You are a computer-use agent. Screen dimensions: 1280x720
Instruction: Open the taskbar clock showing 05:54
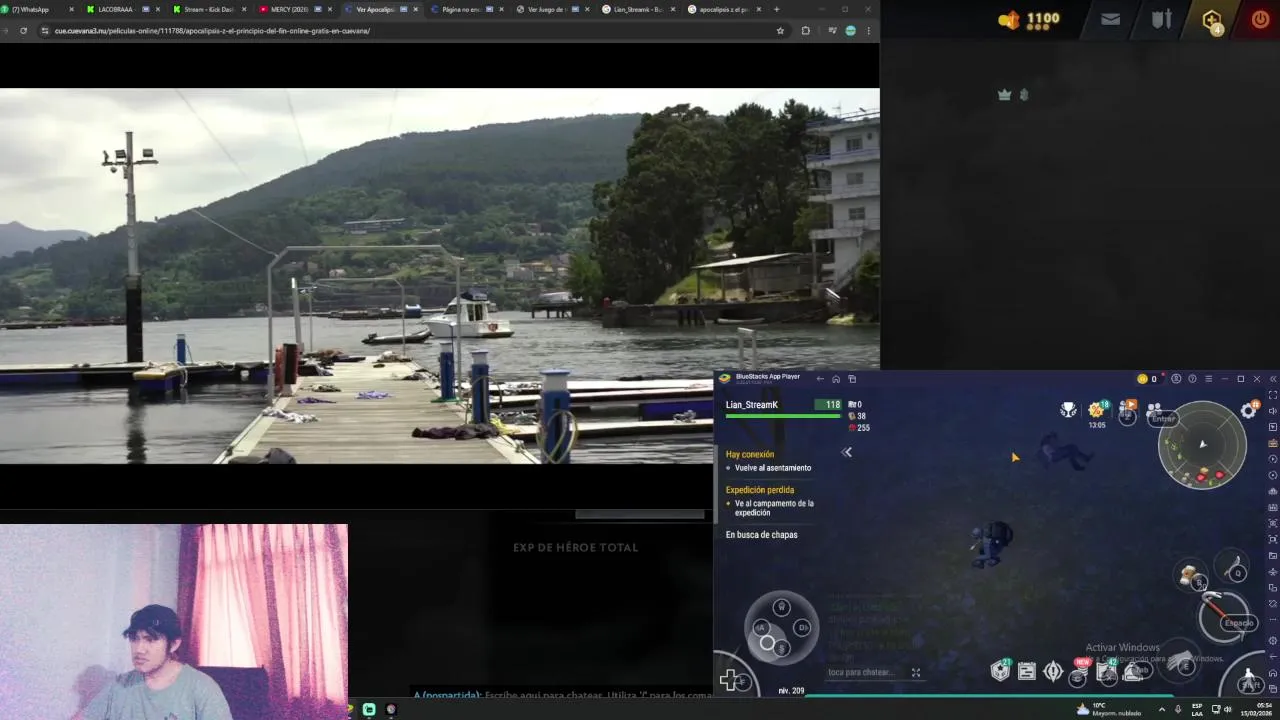pos(1254,709)
